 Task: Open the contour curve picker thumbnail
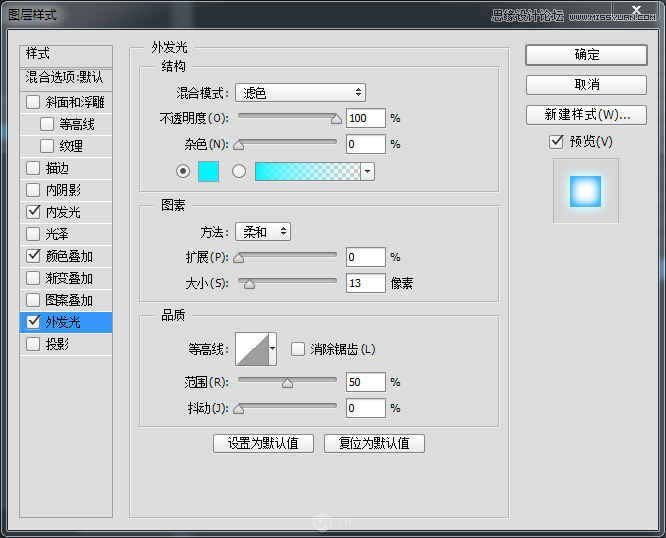pyautogui.click(x=252, y=349)
